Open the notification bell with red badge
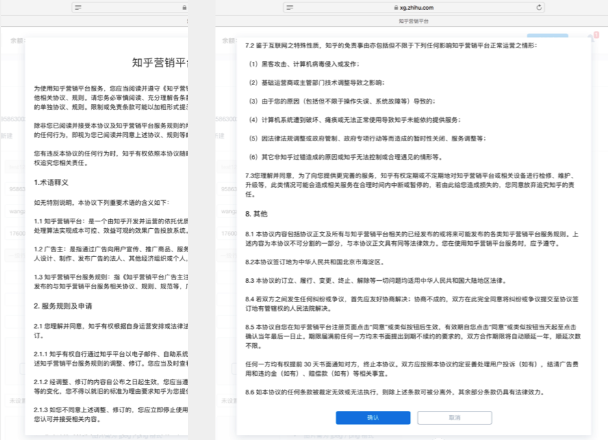 click(x=592, y=37)
